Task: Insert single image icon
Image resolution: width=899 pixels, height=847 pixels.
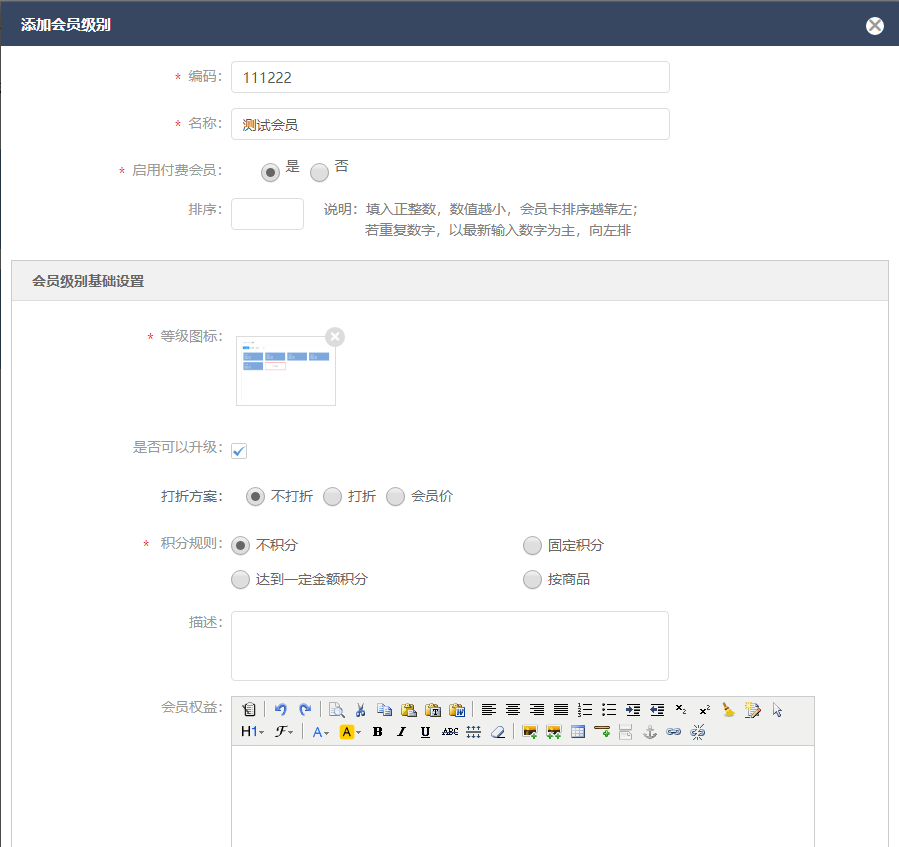Action: tap(530, 732)
